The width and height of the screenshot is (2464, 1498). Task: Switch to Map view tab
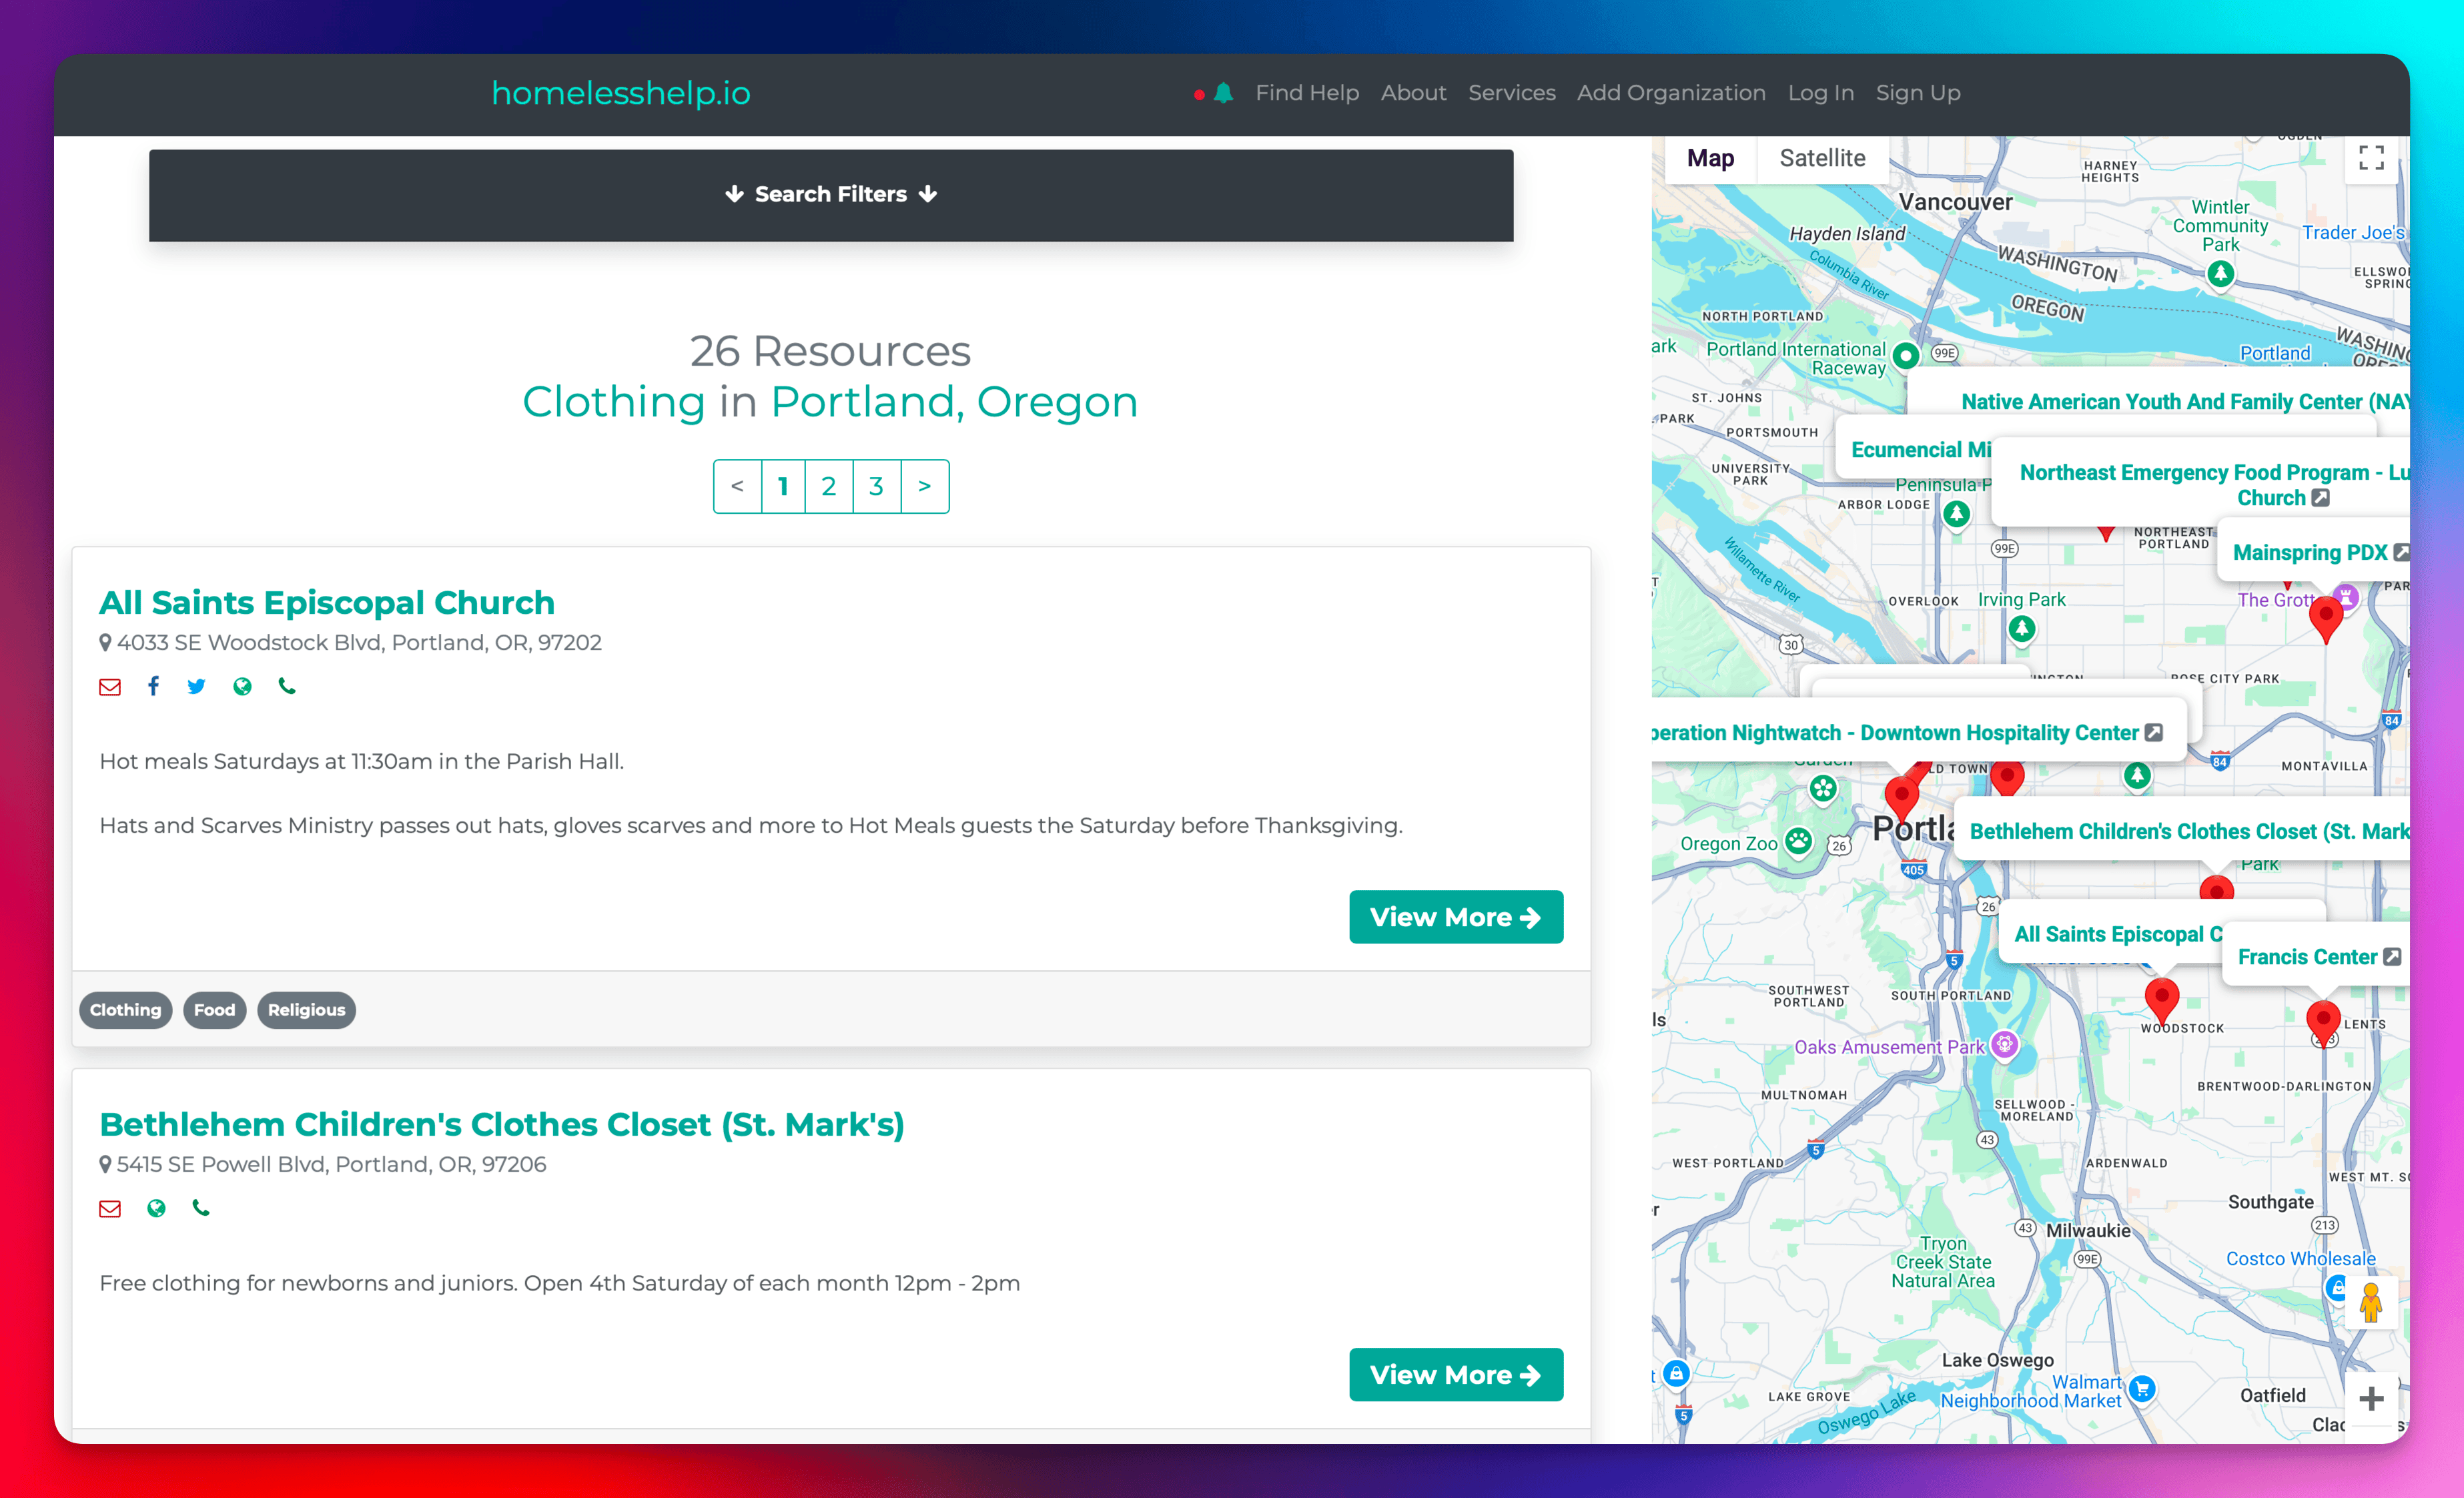click(x=1710, y=158)
